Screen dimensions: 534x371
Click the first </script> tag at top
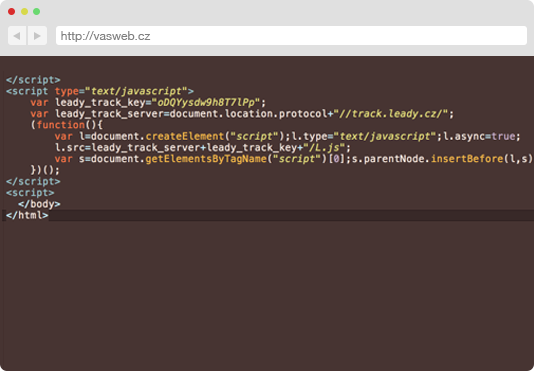tap(33, 80)
